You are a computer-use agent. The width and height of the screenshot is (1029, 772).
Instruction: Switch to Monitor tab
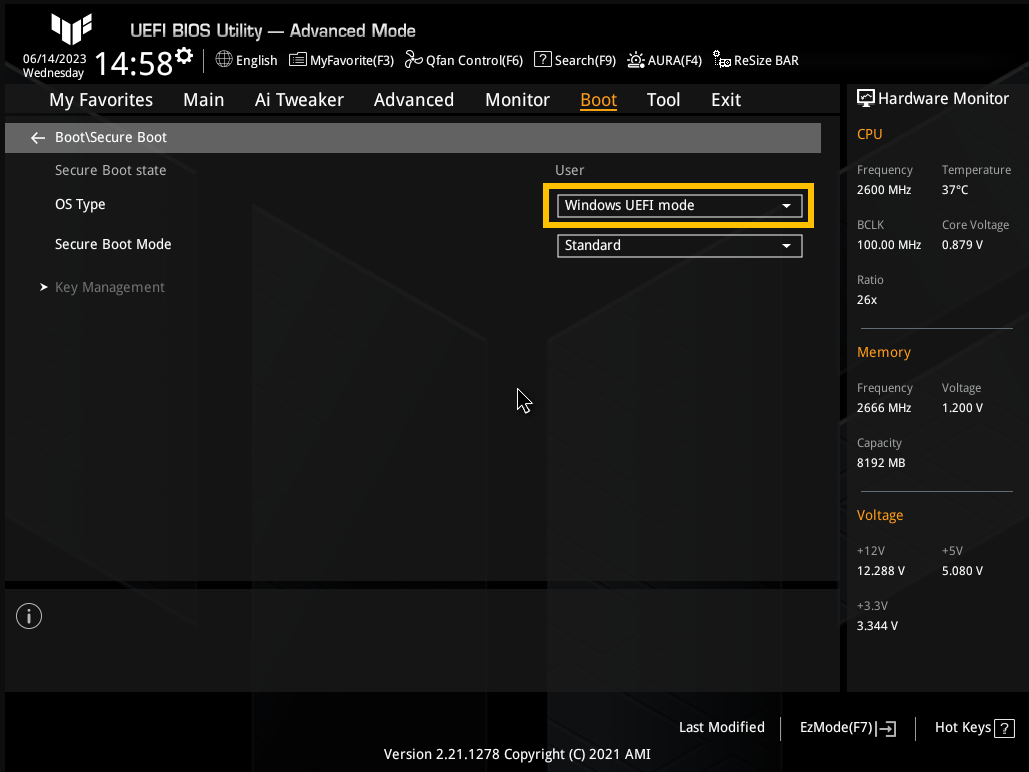(x=517, y=100)
